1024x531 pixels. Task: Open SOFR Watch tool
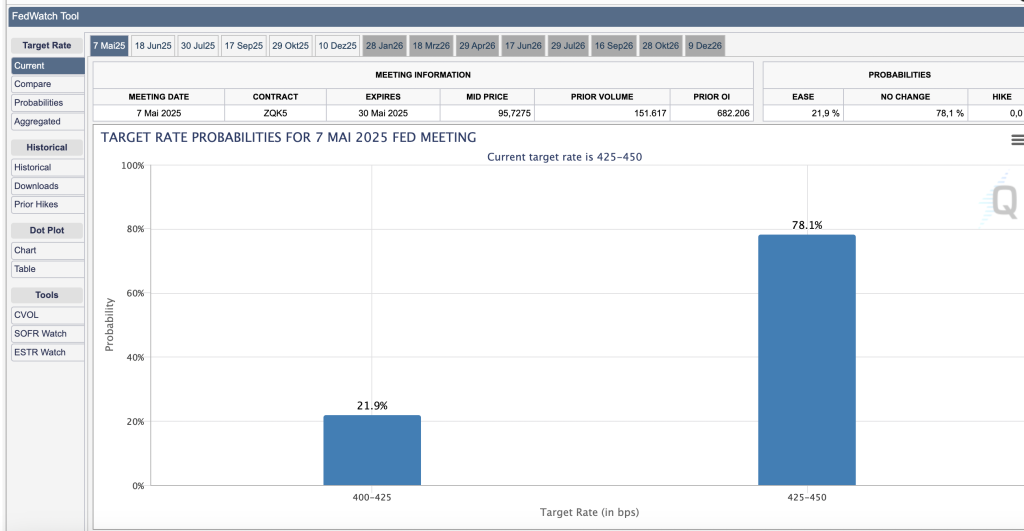pos(47,334)
